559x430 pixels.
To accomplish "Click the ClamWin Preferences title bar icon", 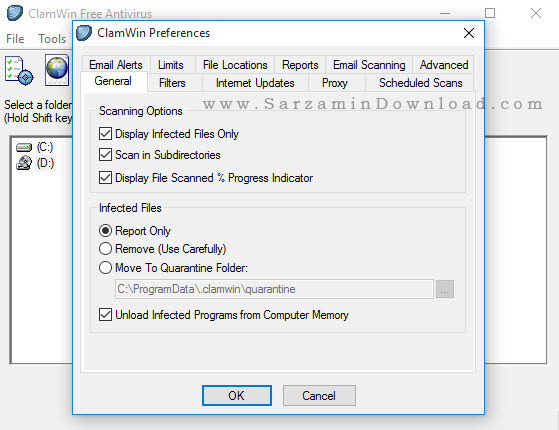I will click(84, 33).
